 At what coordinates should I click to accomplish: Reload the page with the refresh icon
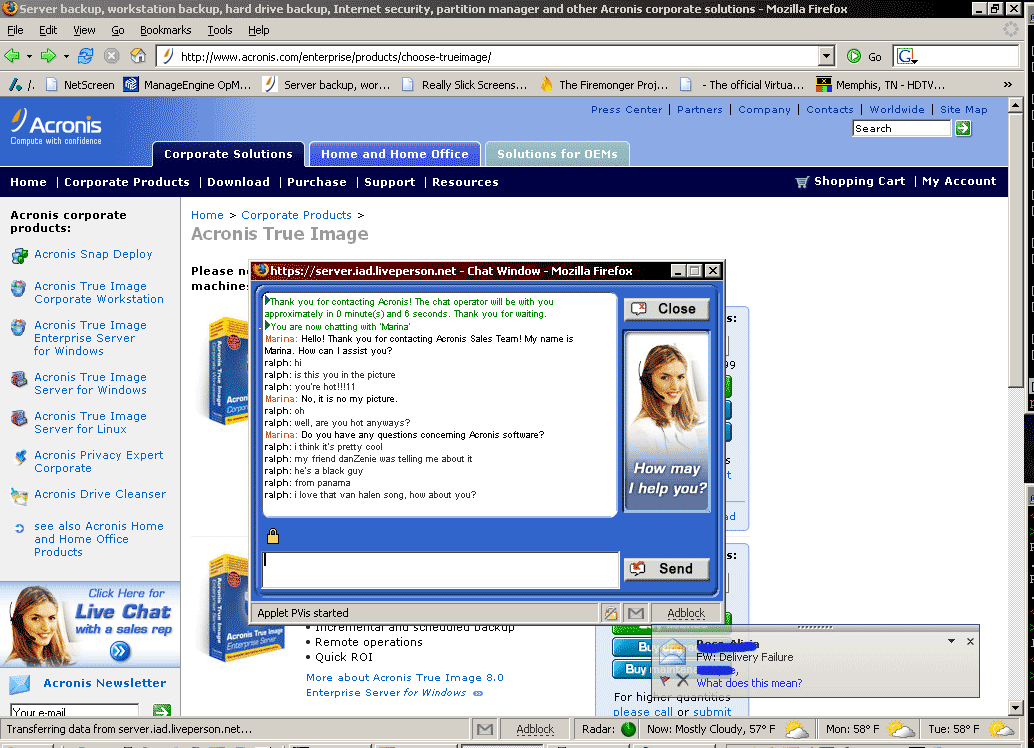(x=86, y=56)
